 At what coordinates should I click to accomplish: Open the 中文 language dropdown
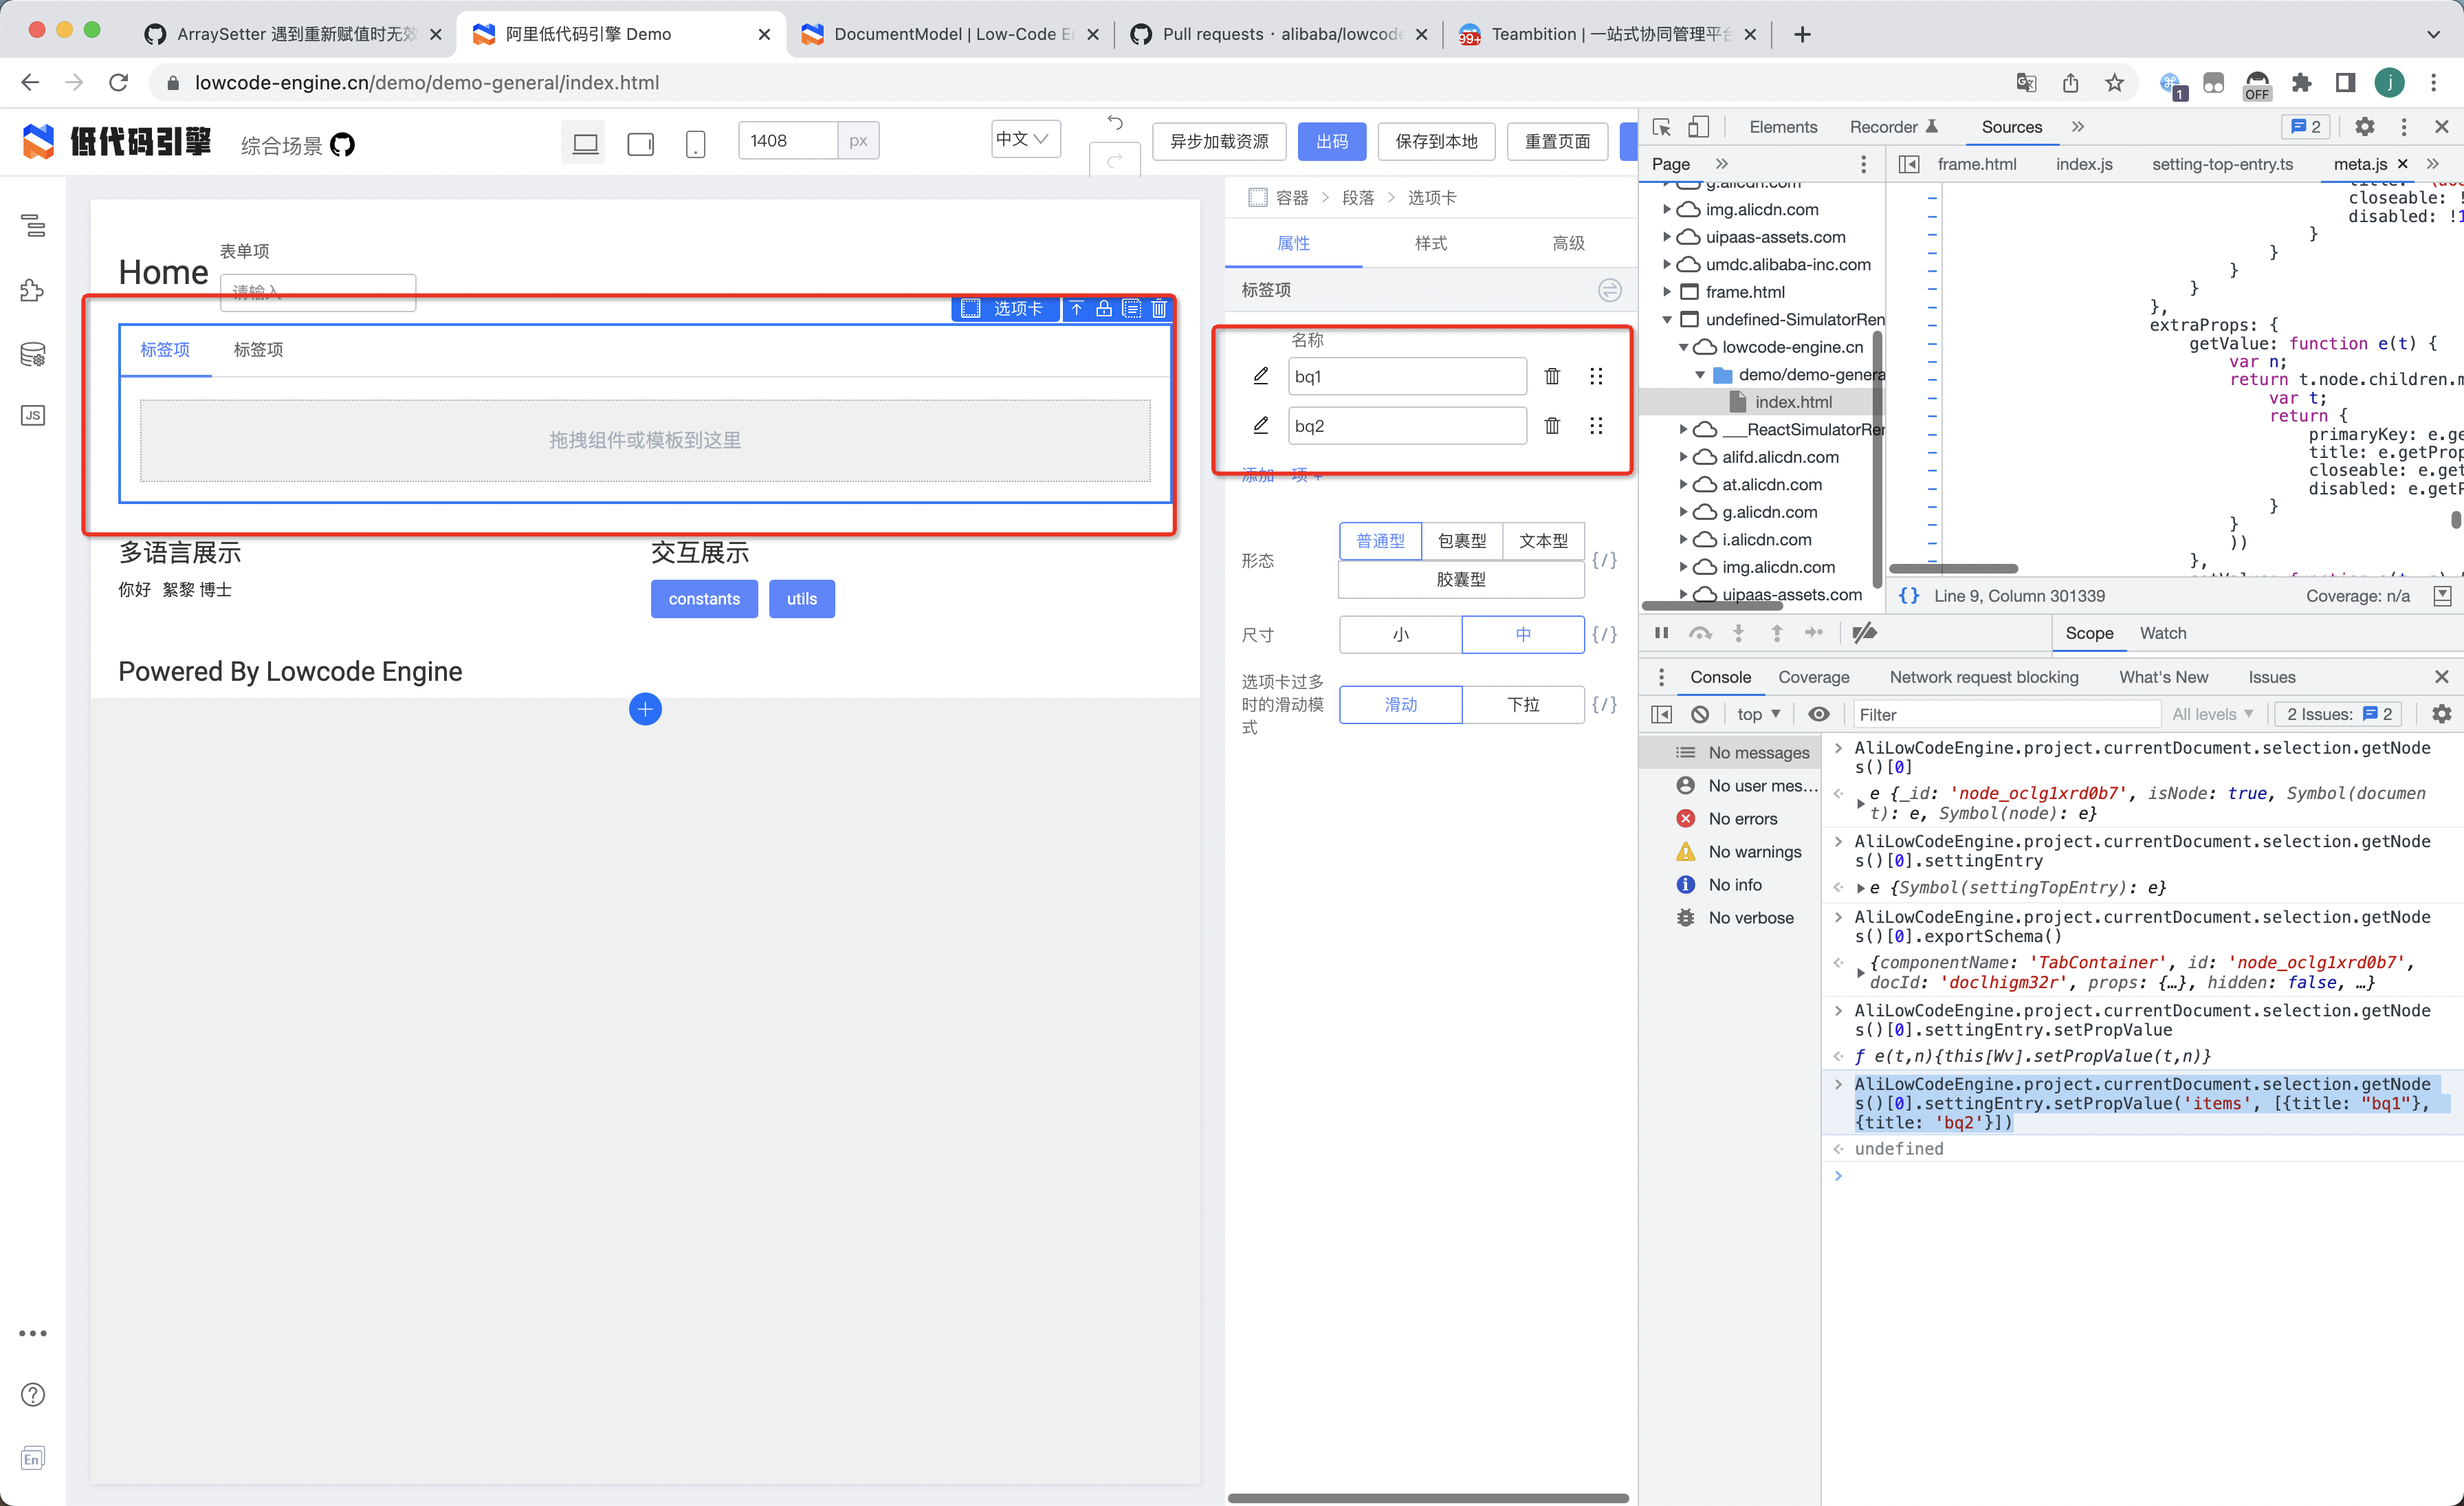(1023, 139)
